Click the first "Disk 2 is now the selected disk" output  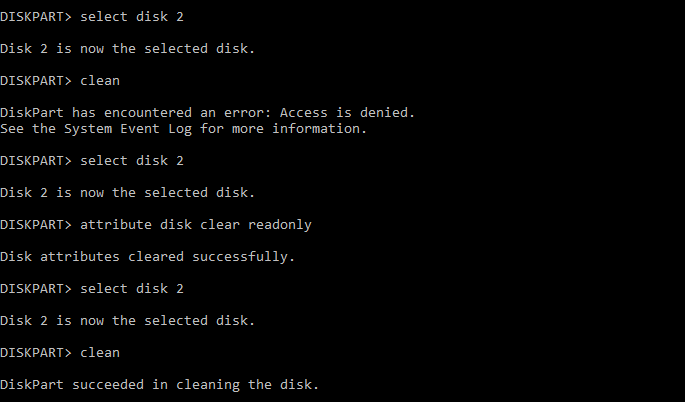tap(128, 48)
